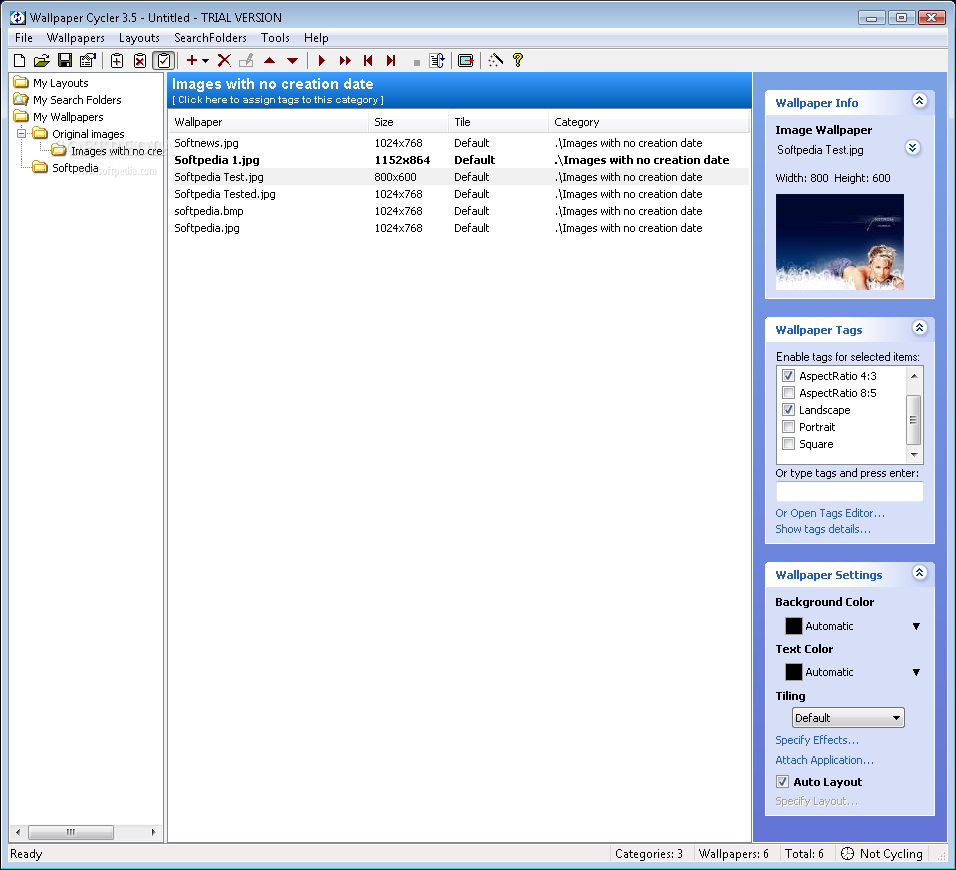Sort by the Category column header
Viewport: 956px width, 870px height.
[649, 122]
